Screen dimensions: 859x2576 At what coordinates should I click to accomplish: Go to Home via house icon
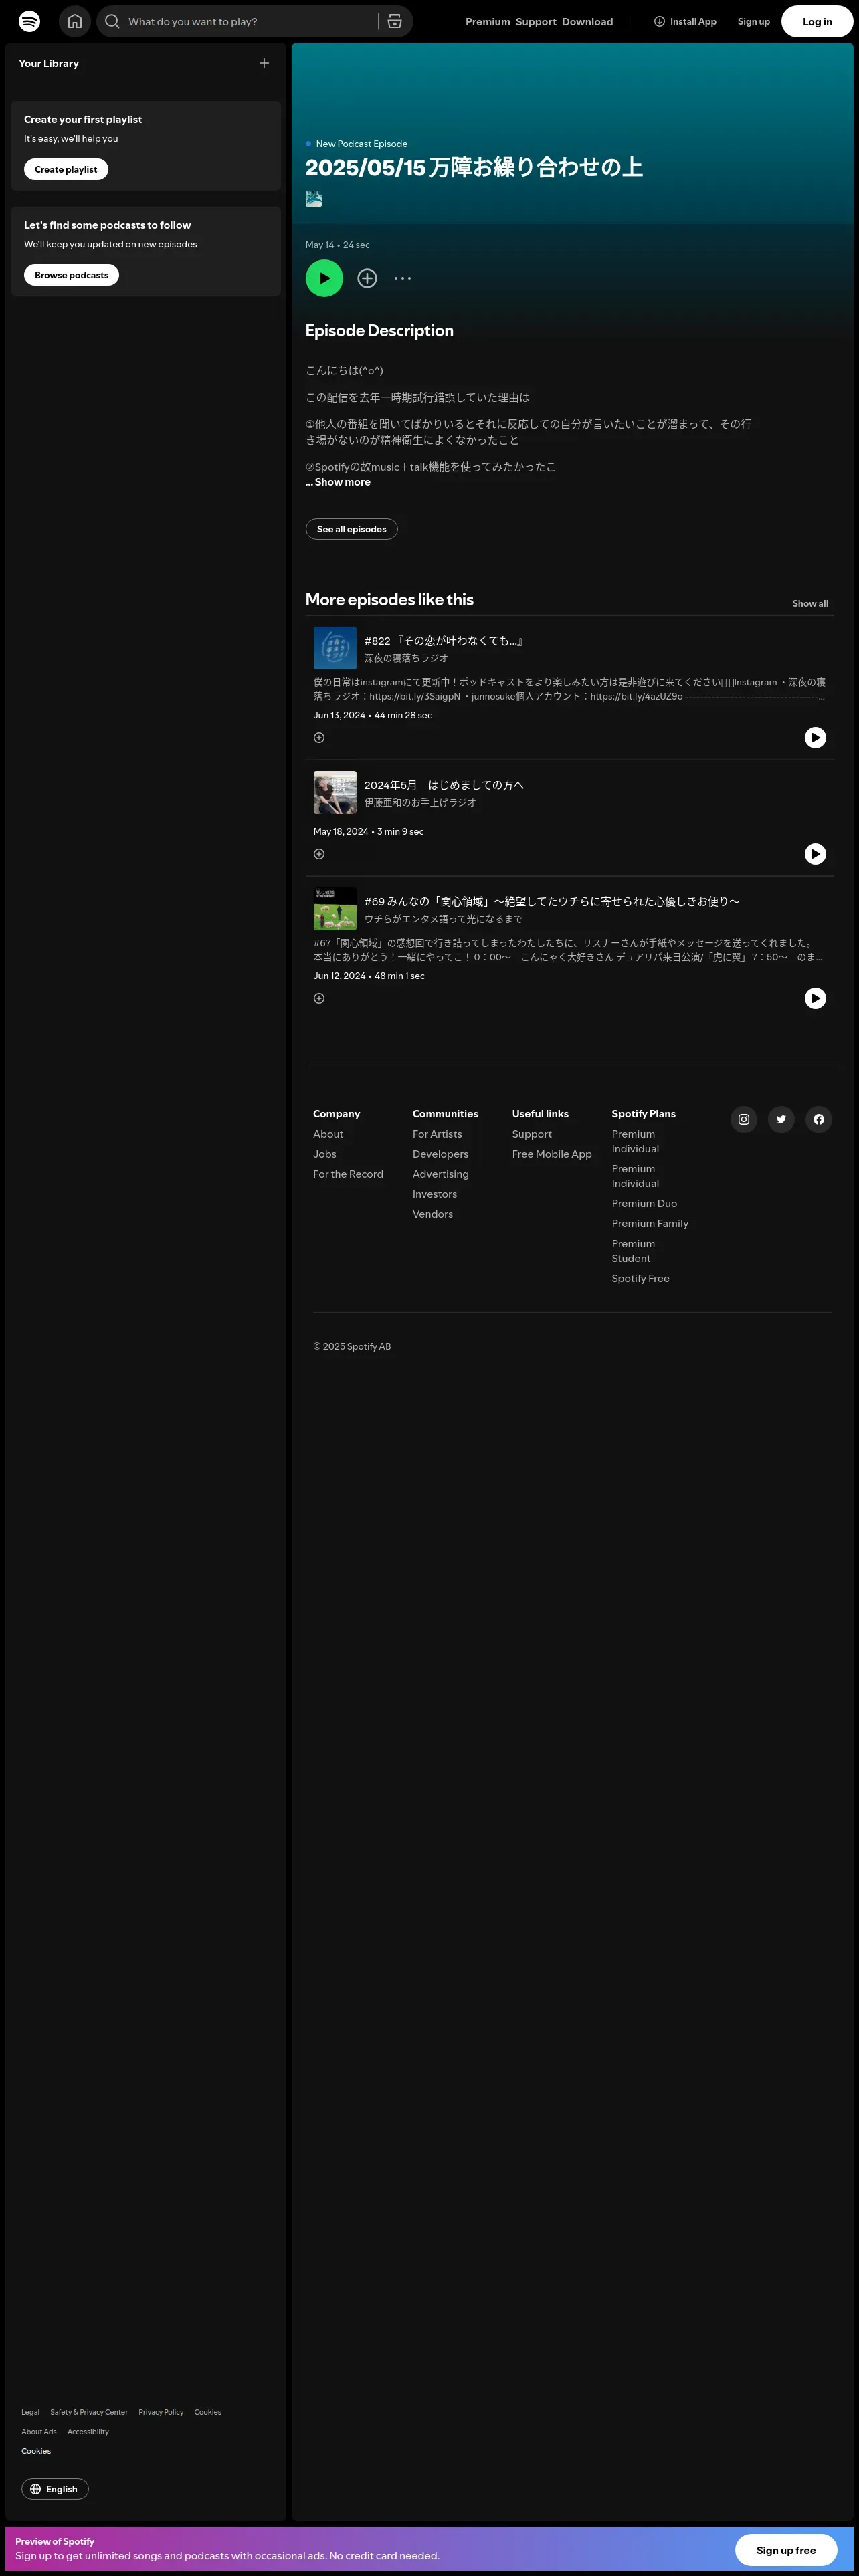(75, 21)
